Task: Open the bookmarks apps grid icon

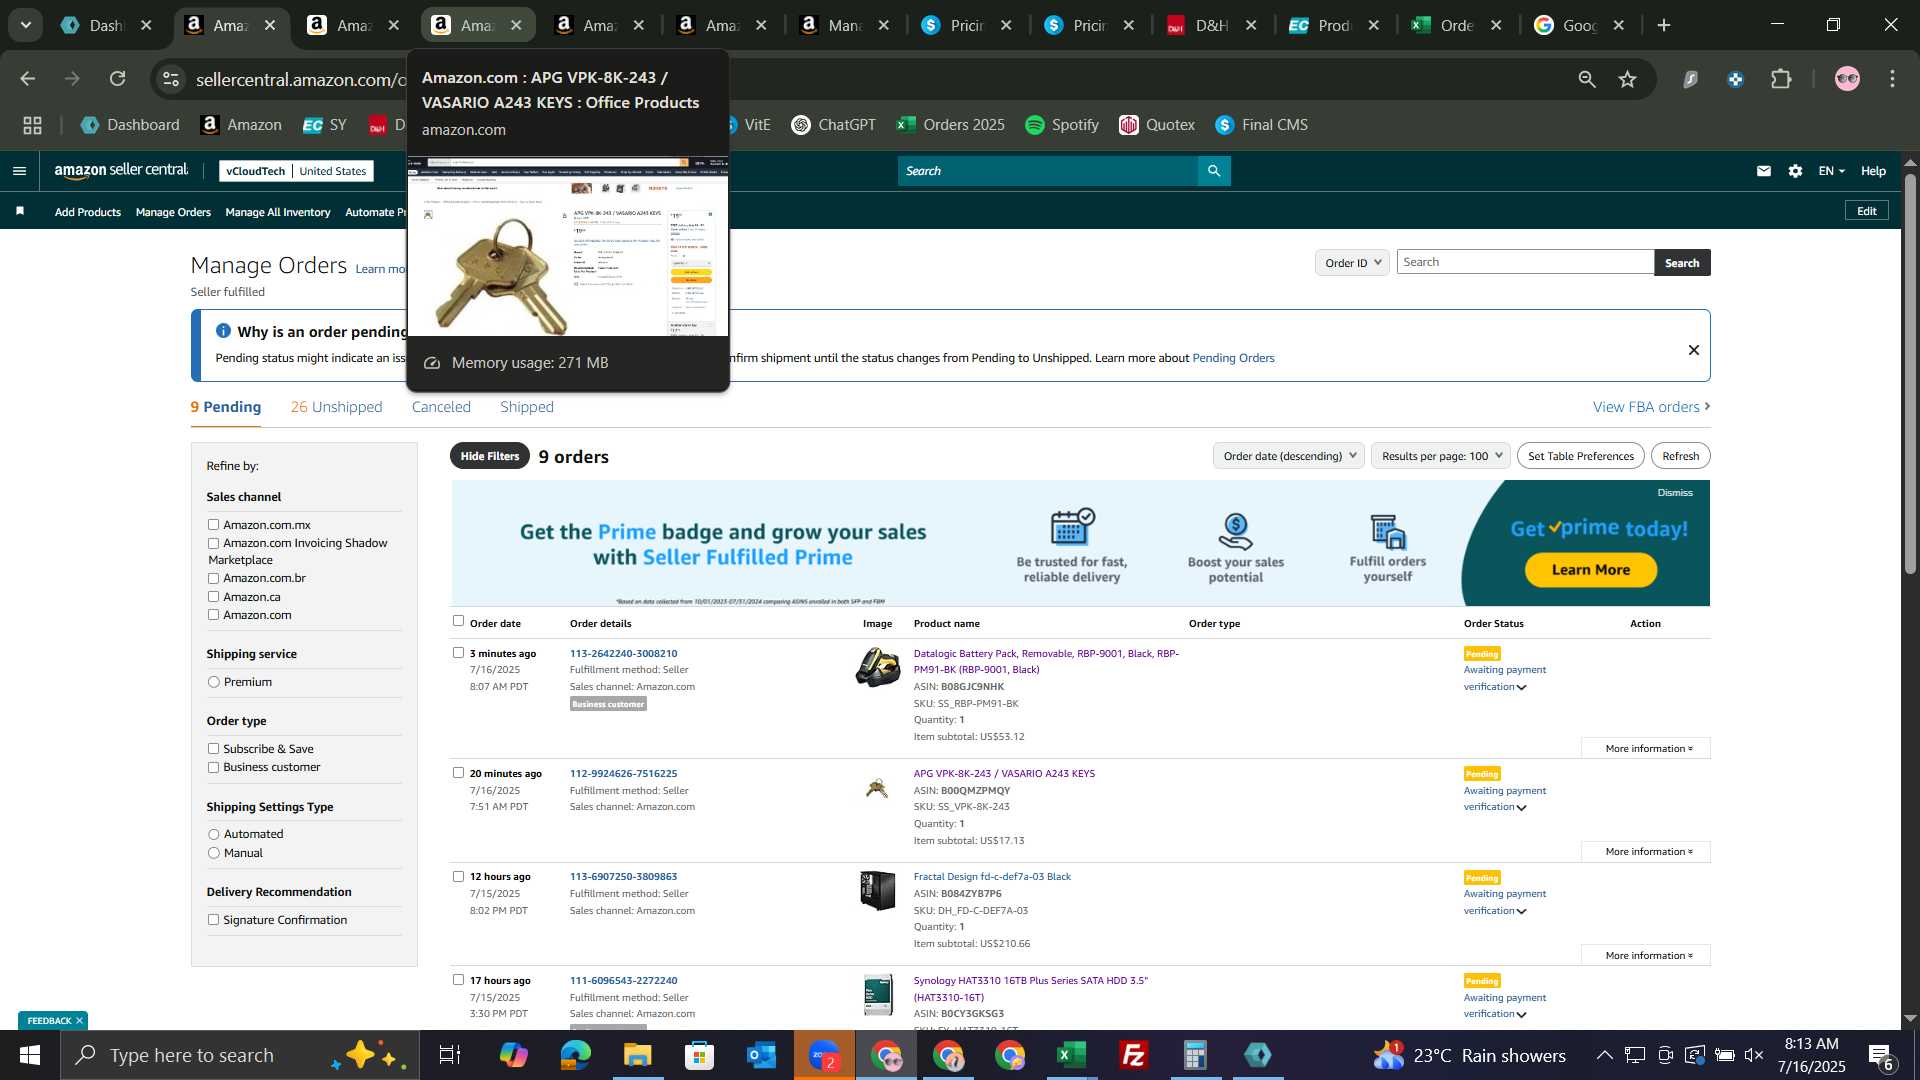Action: point(33,125)
